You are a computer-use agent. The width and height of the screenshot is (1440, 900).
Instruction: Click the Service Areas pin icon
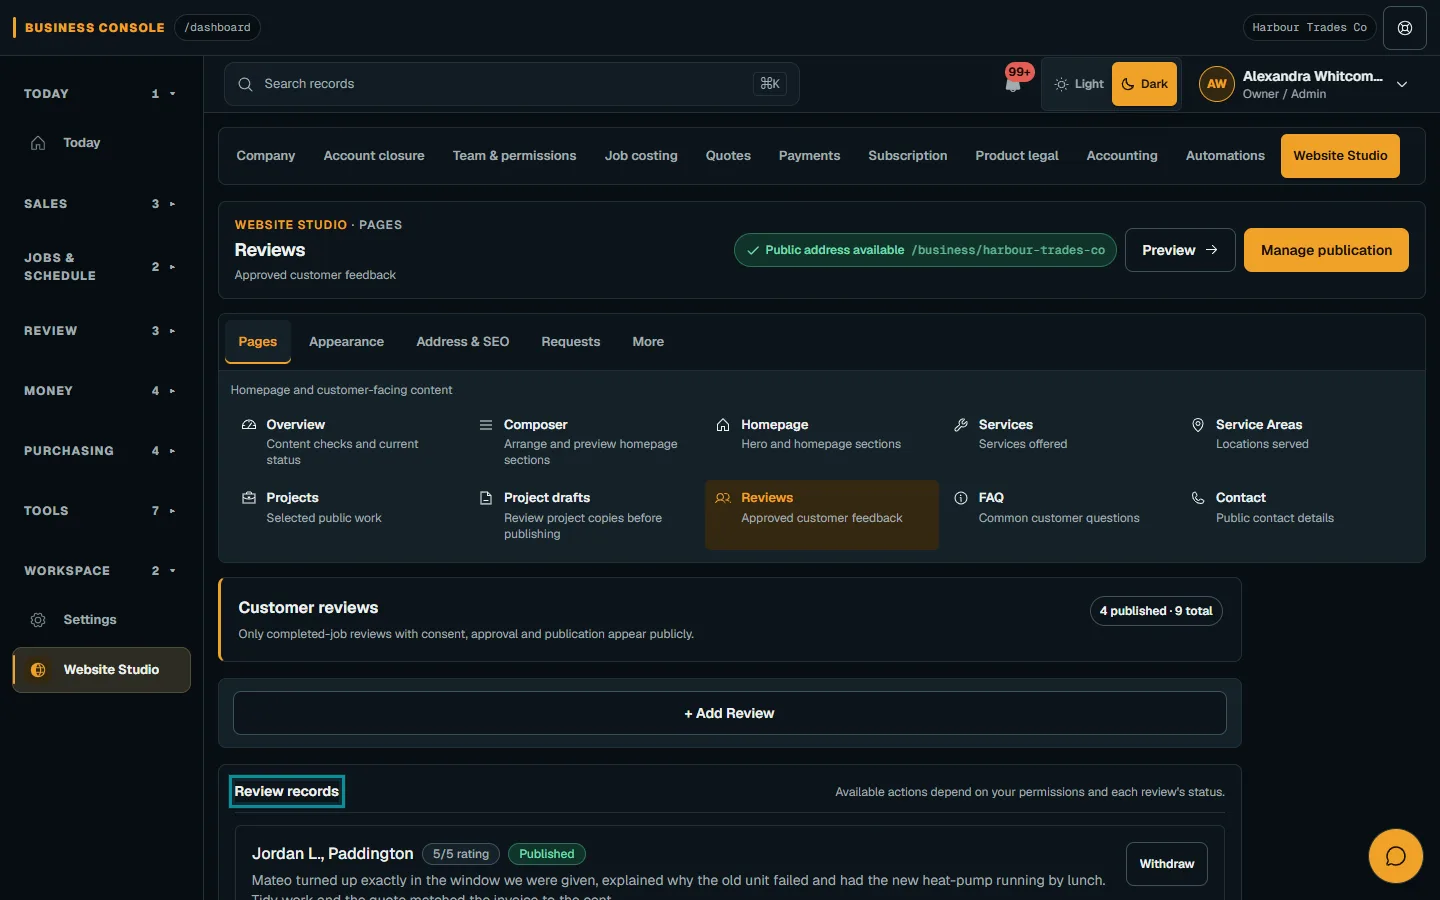[1198, 425]
